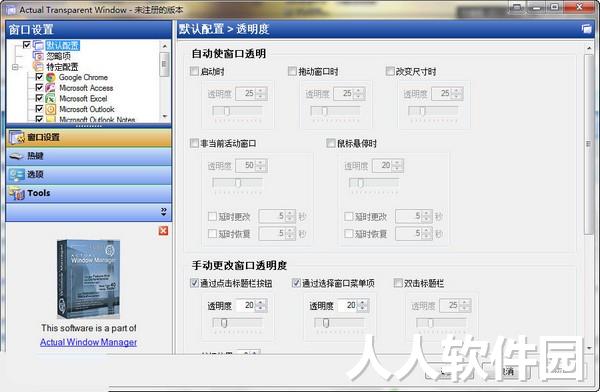Select the 忽略项 tree item

pos(59,56)
